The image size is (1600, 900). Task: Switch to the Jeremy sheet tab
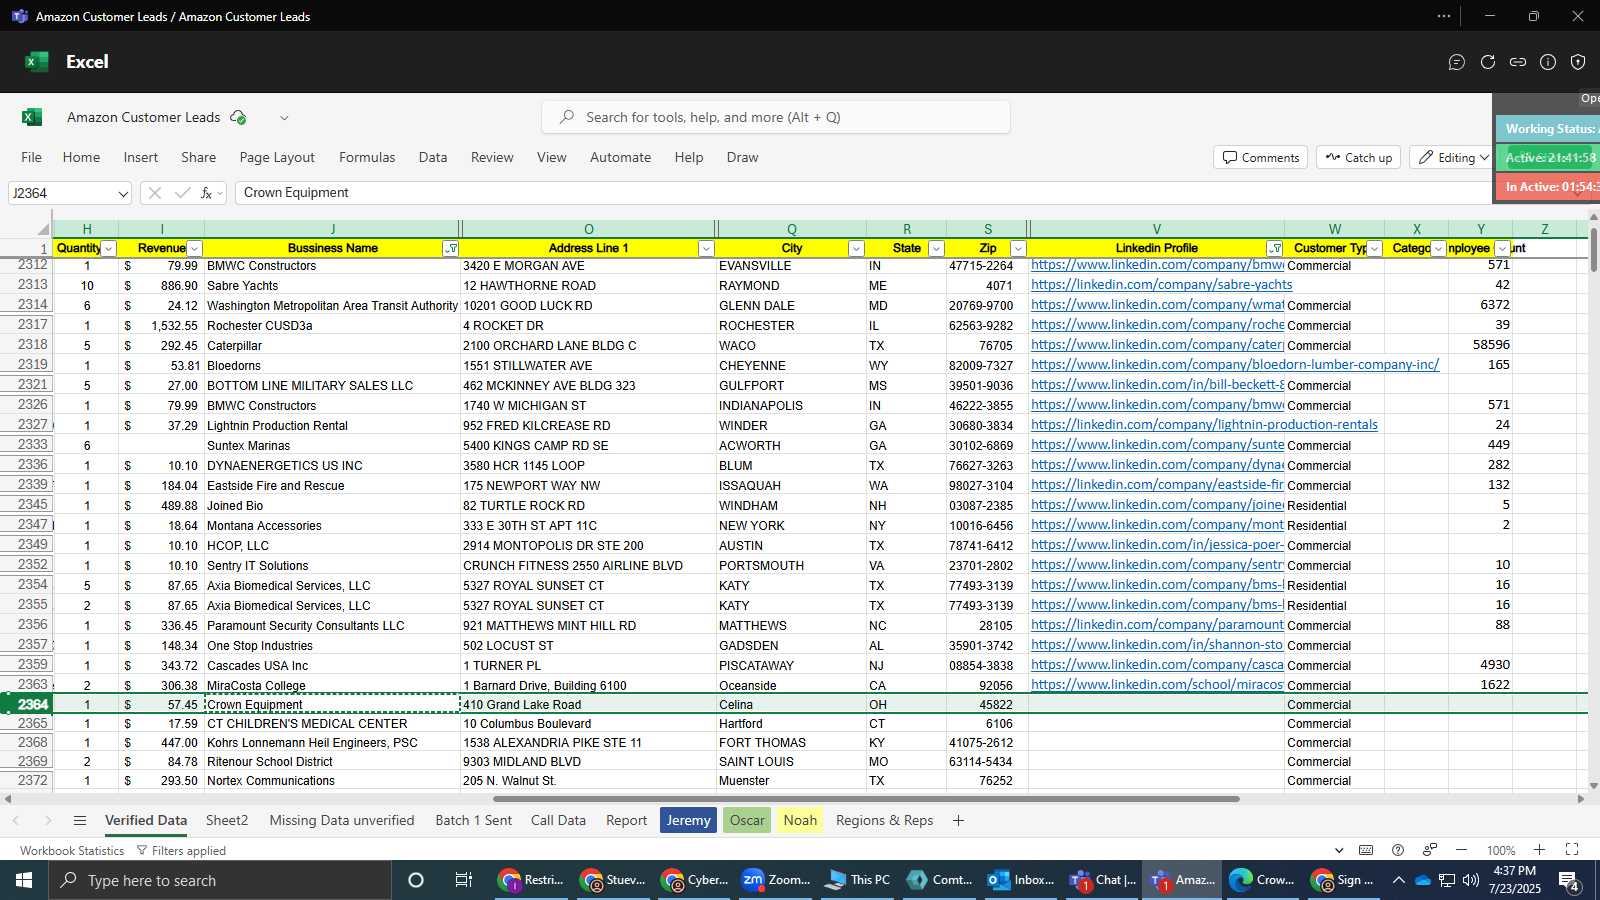[x=688, y=820]
